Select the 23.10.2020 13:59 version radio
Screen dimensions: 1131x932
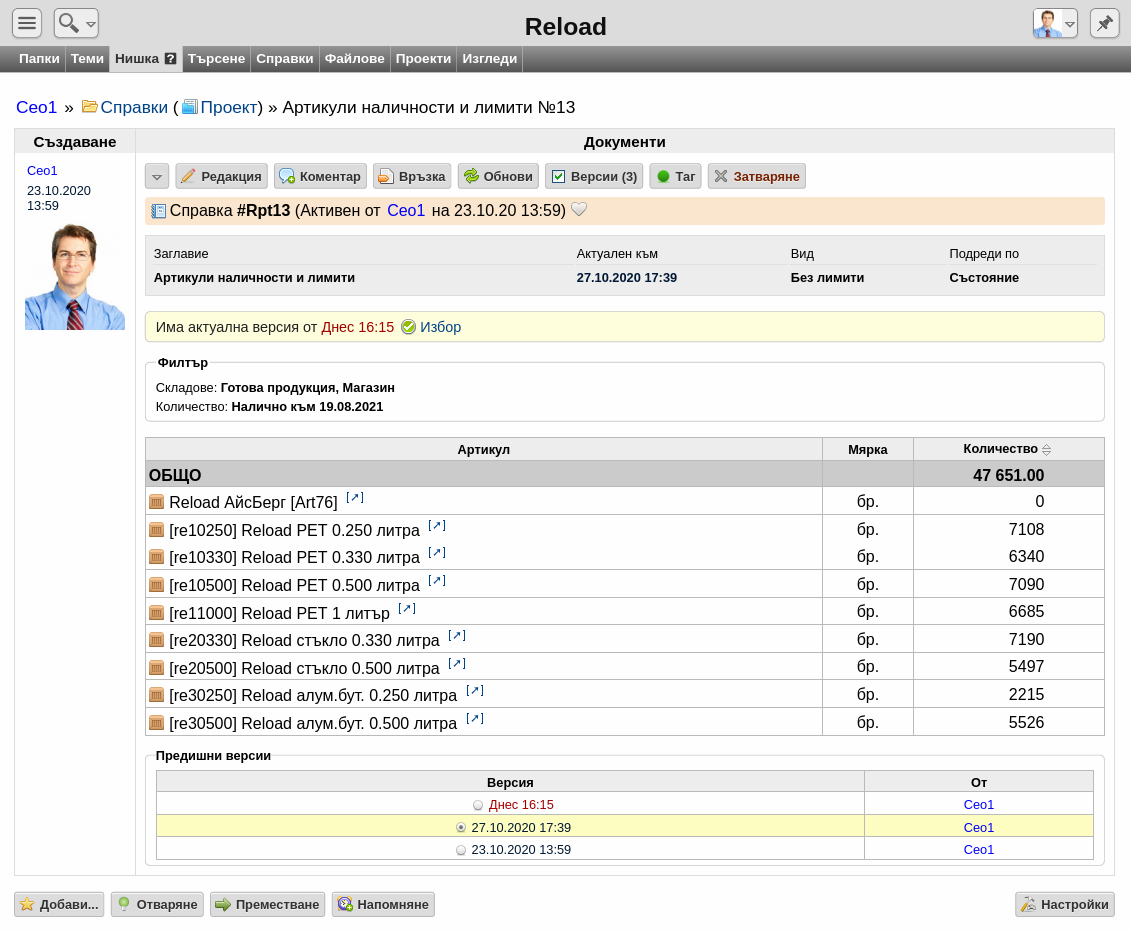pyautogui.click(x=461, y=850)
